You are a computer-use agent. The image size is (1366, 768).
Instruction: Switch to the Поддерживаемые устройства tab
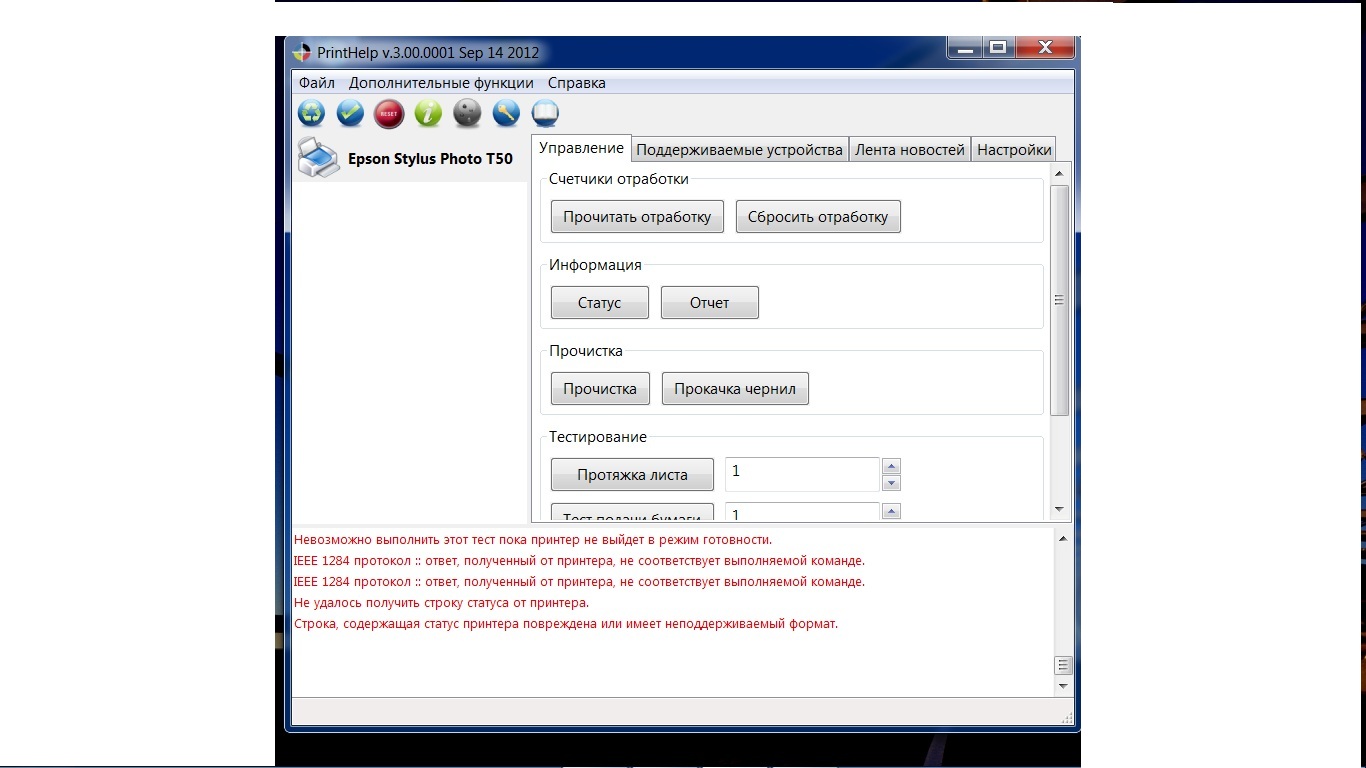740,150
